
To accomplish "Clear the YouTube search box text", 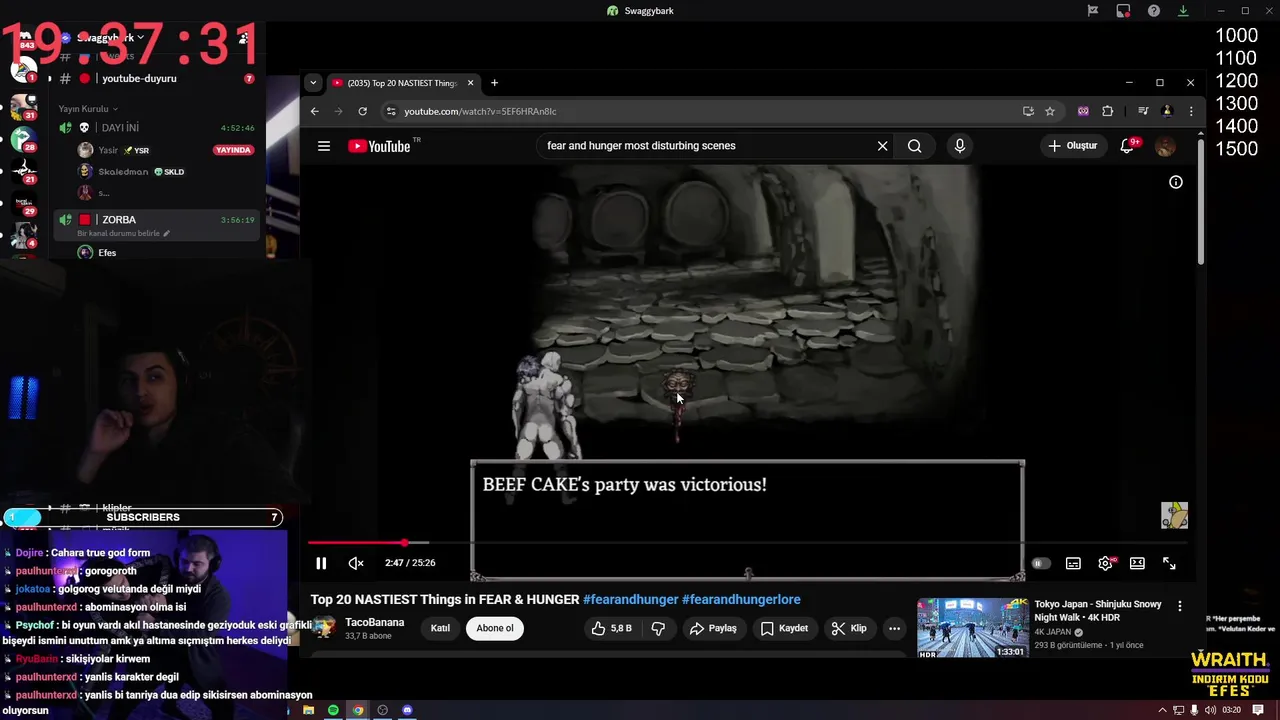I will coord(882,146).
